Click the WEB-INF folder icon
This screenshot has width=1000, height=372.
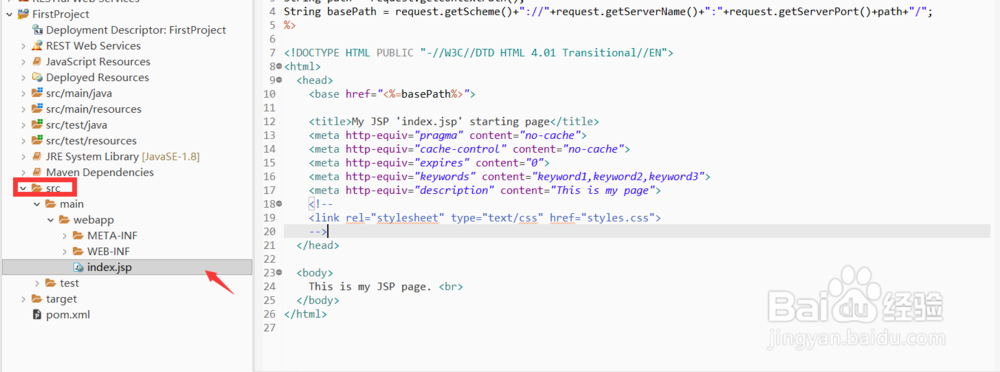(78, 251)
